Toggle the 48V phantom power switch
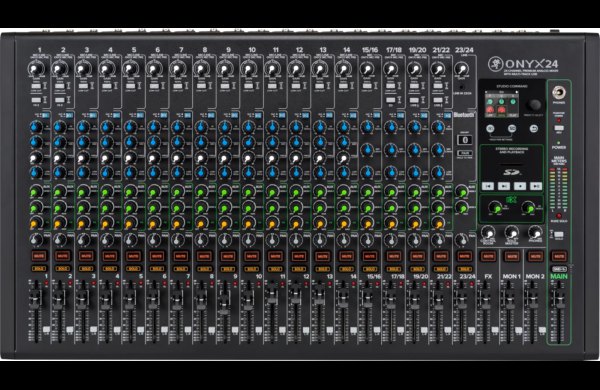Screen dimensions: 600x390 [559, 127]
